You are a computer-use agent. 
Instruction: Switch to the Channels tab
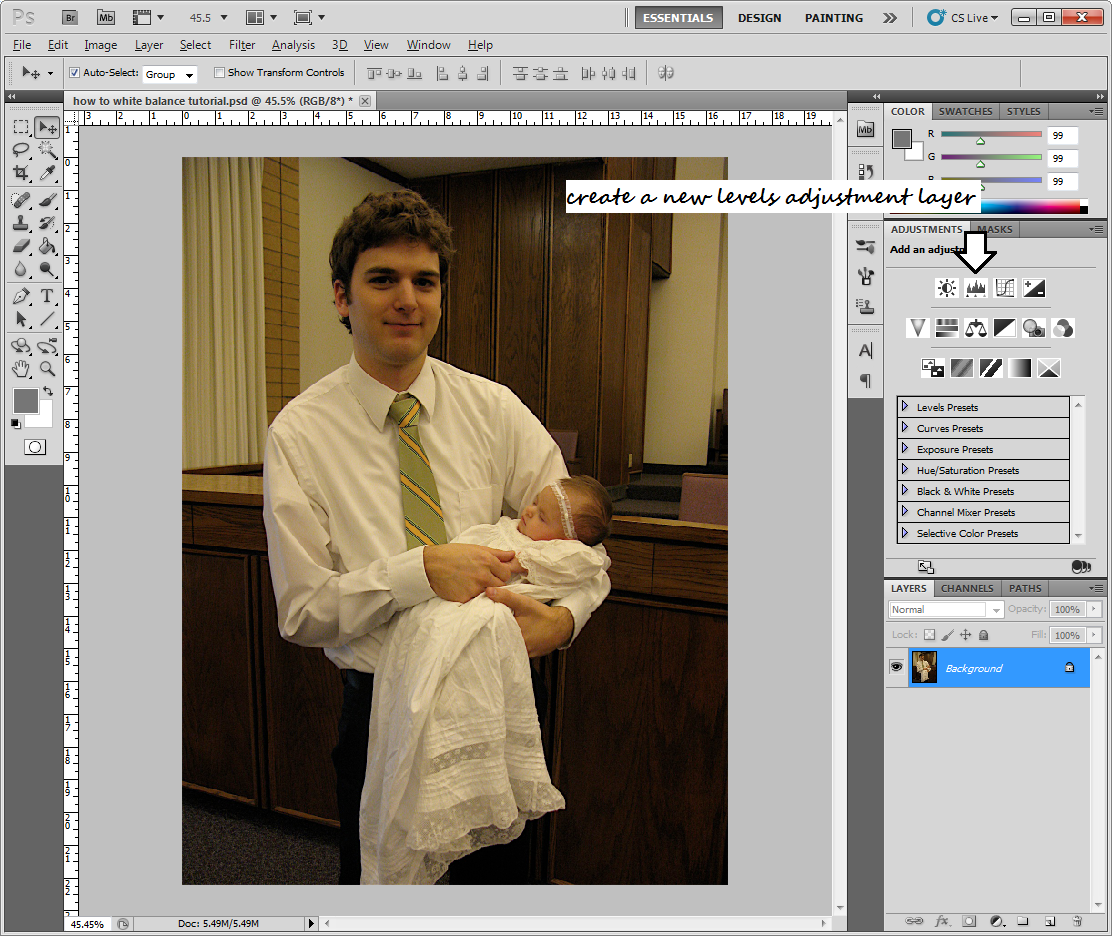[967, 589]
